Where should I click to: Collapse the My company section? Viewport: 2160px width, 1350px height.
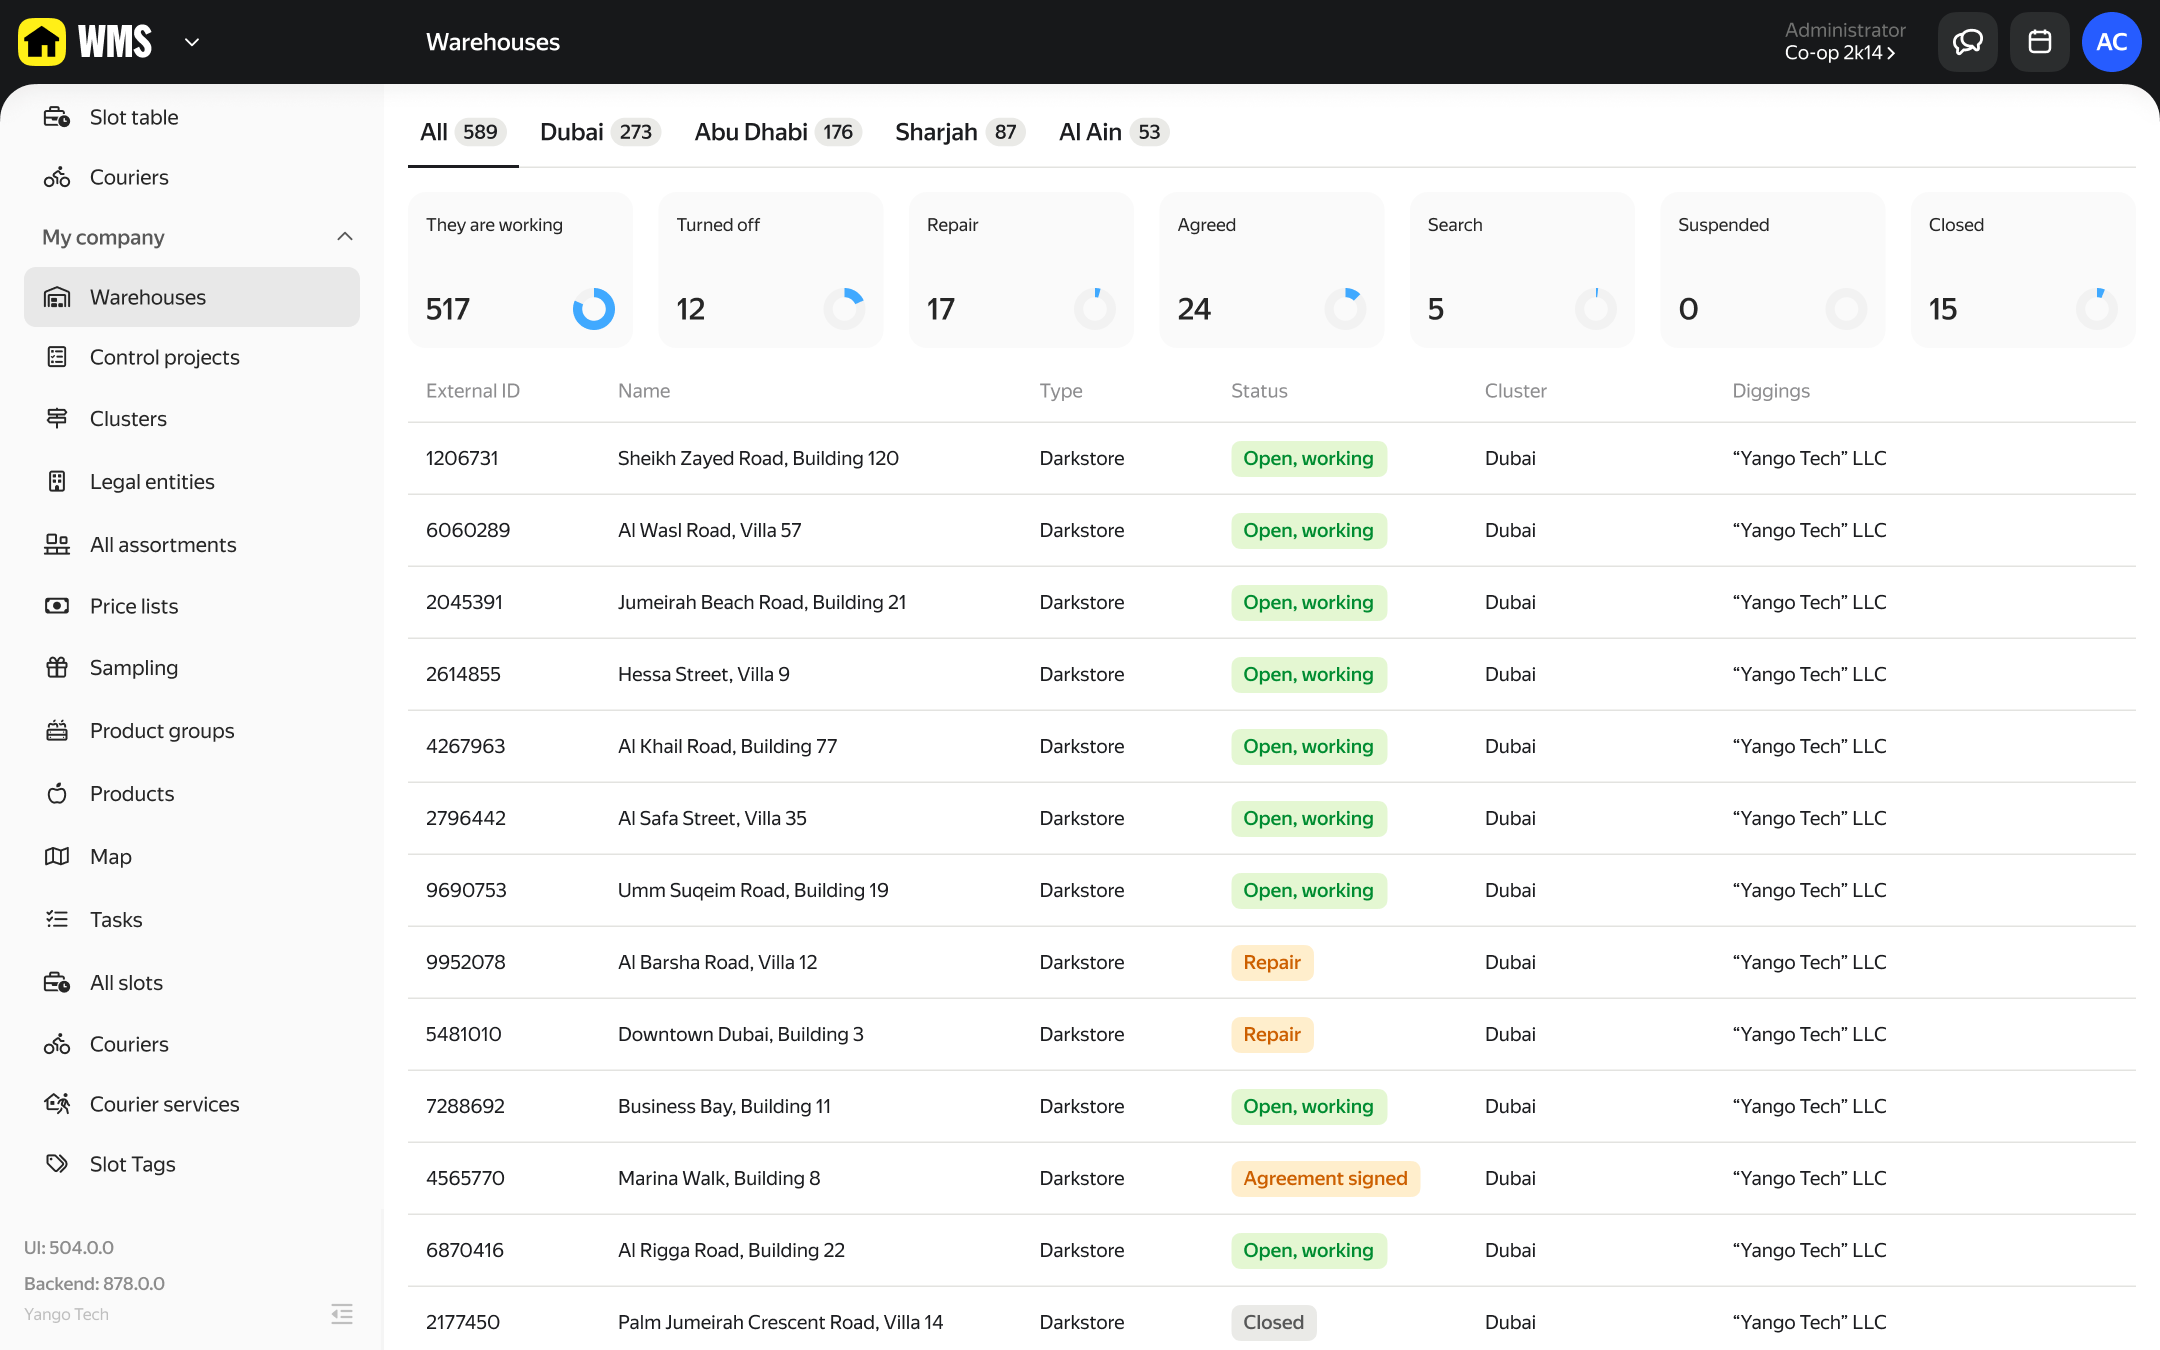tap(345, 237)
